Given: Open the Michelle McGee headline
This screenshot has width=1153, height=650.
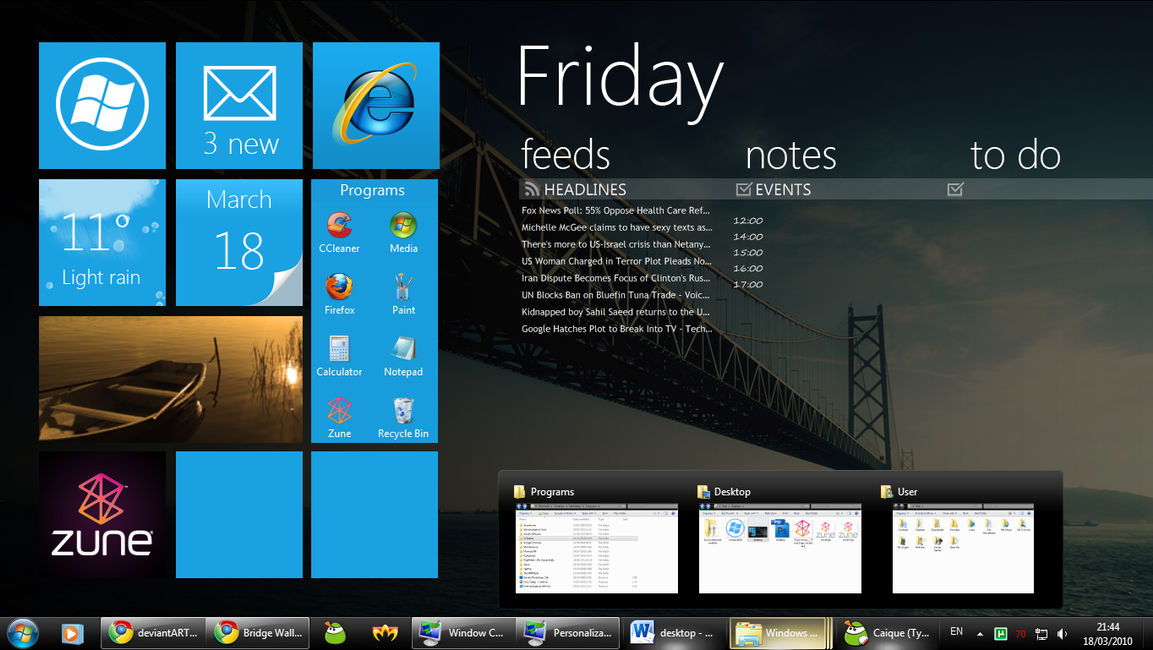Looking at the screenshot, I should pyautogui.click(x=616, y=227).
